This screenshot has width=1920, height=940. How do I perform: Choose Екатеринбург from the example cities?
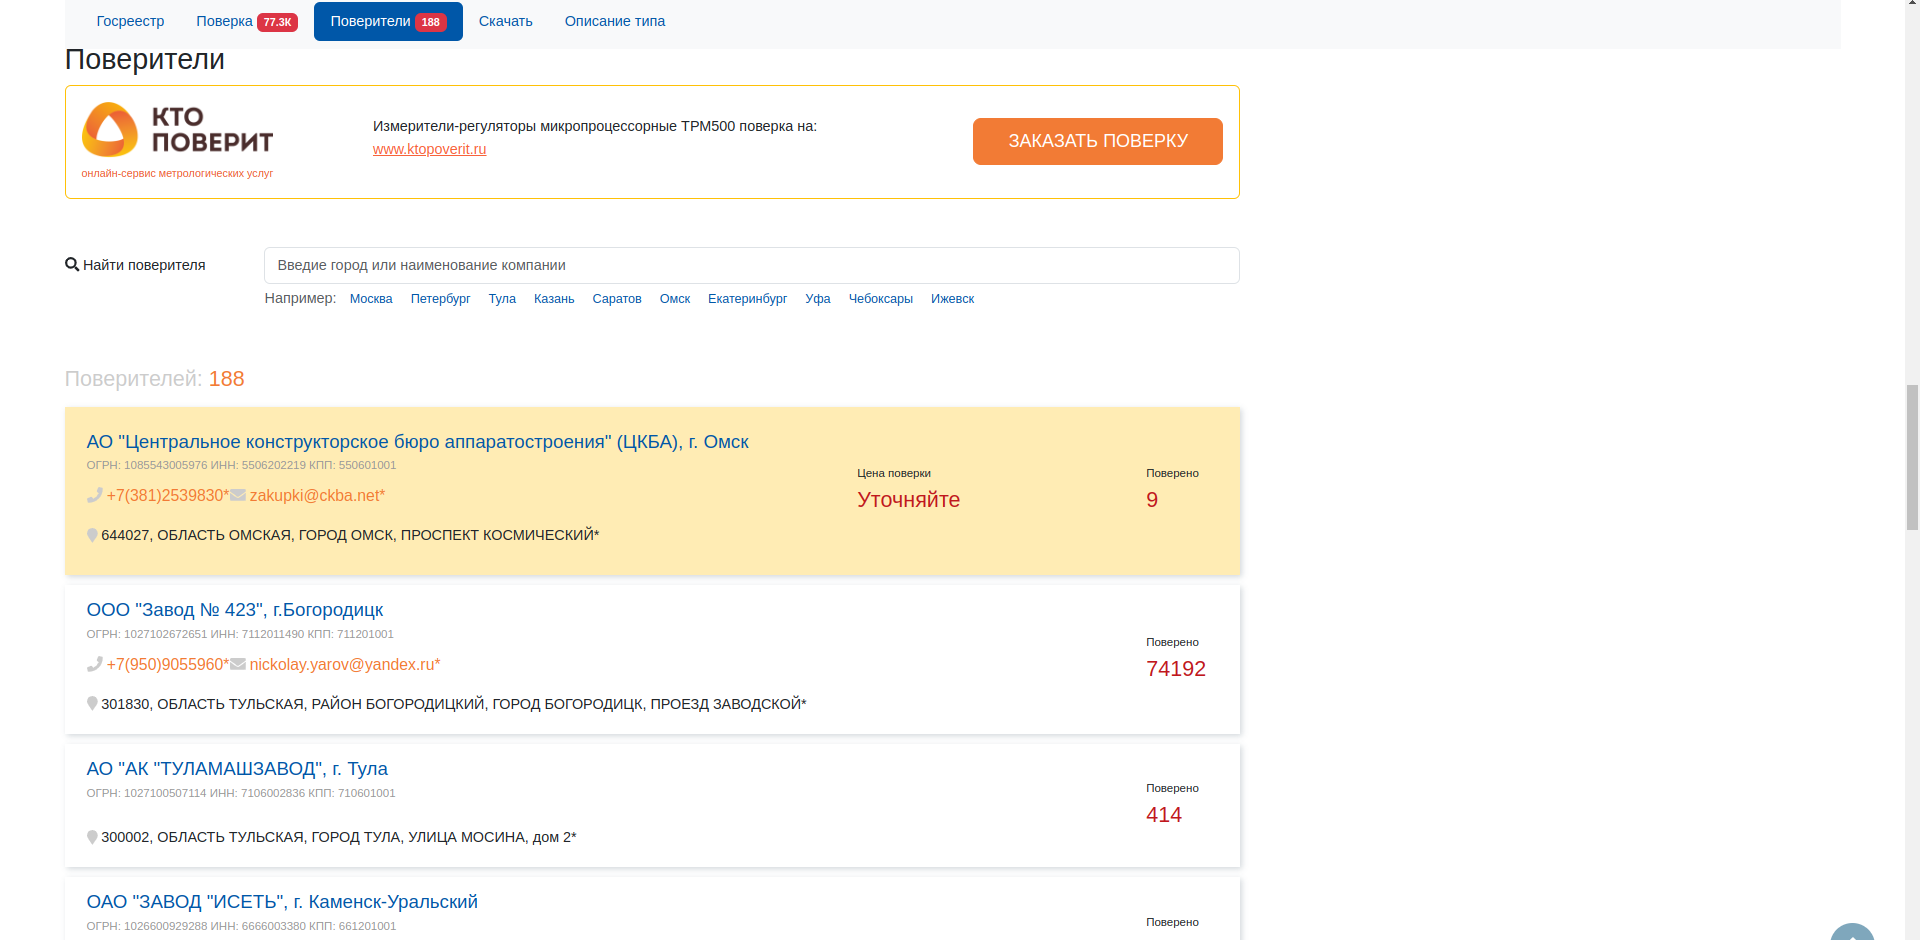coord(747,299)
